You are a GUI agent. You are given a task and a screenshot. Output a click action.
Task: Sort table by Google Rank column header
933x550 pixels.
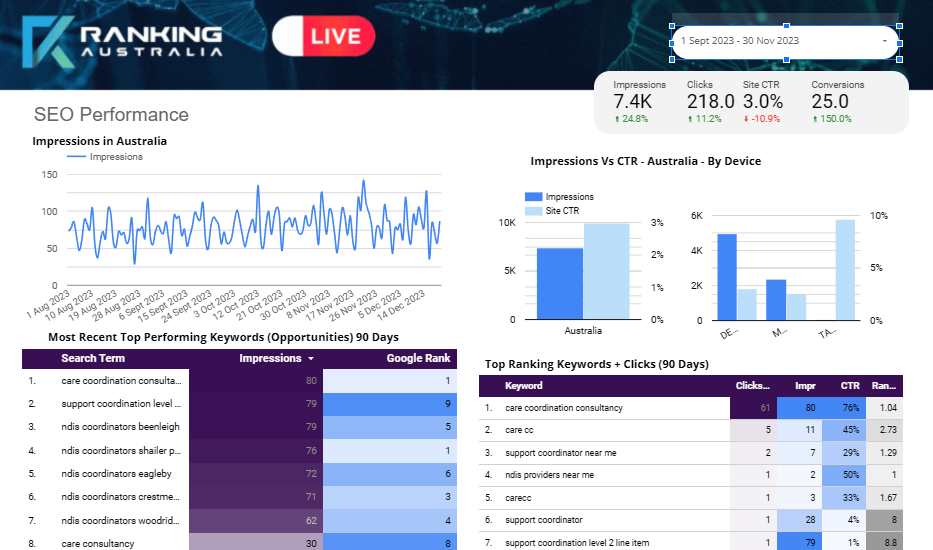[x=418, y=358]
